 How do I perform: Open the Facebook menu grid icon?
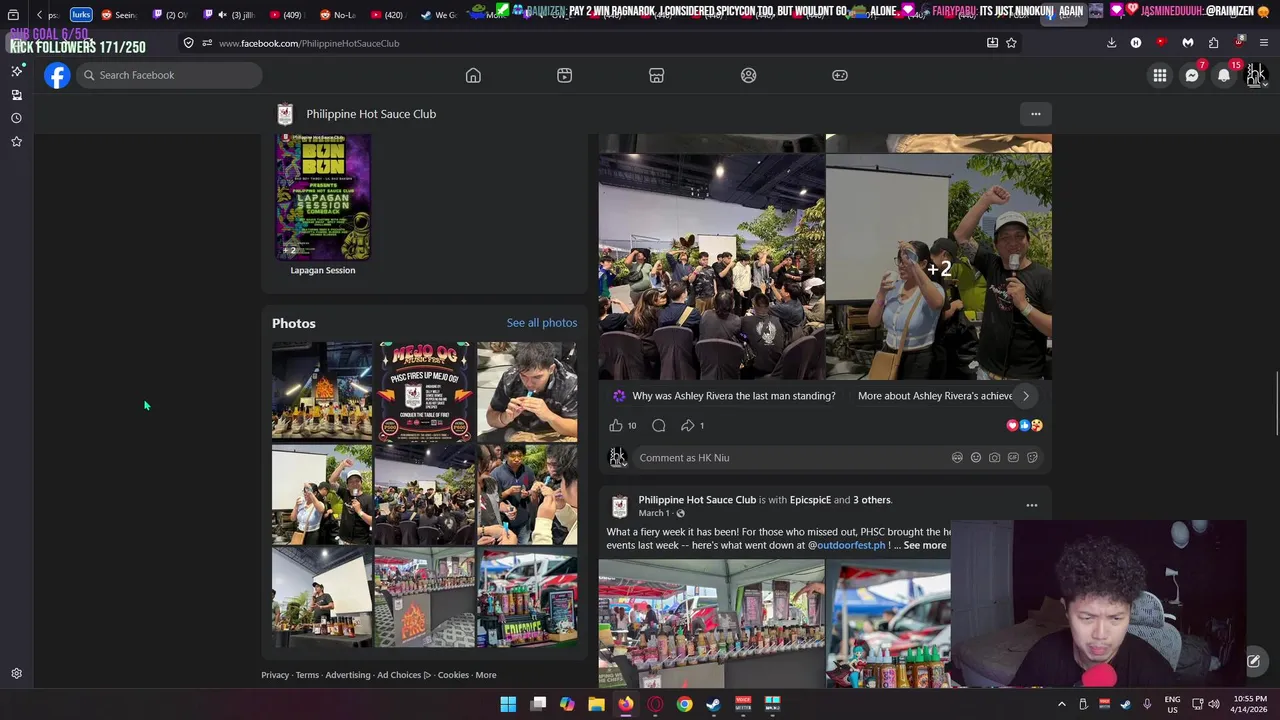click(x=1160, y=75)
